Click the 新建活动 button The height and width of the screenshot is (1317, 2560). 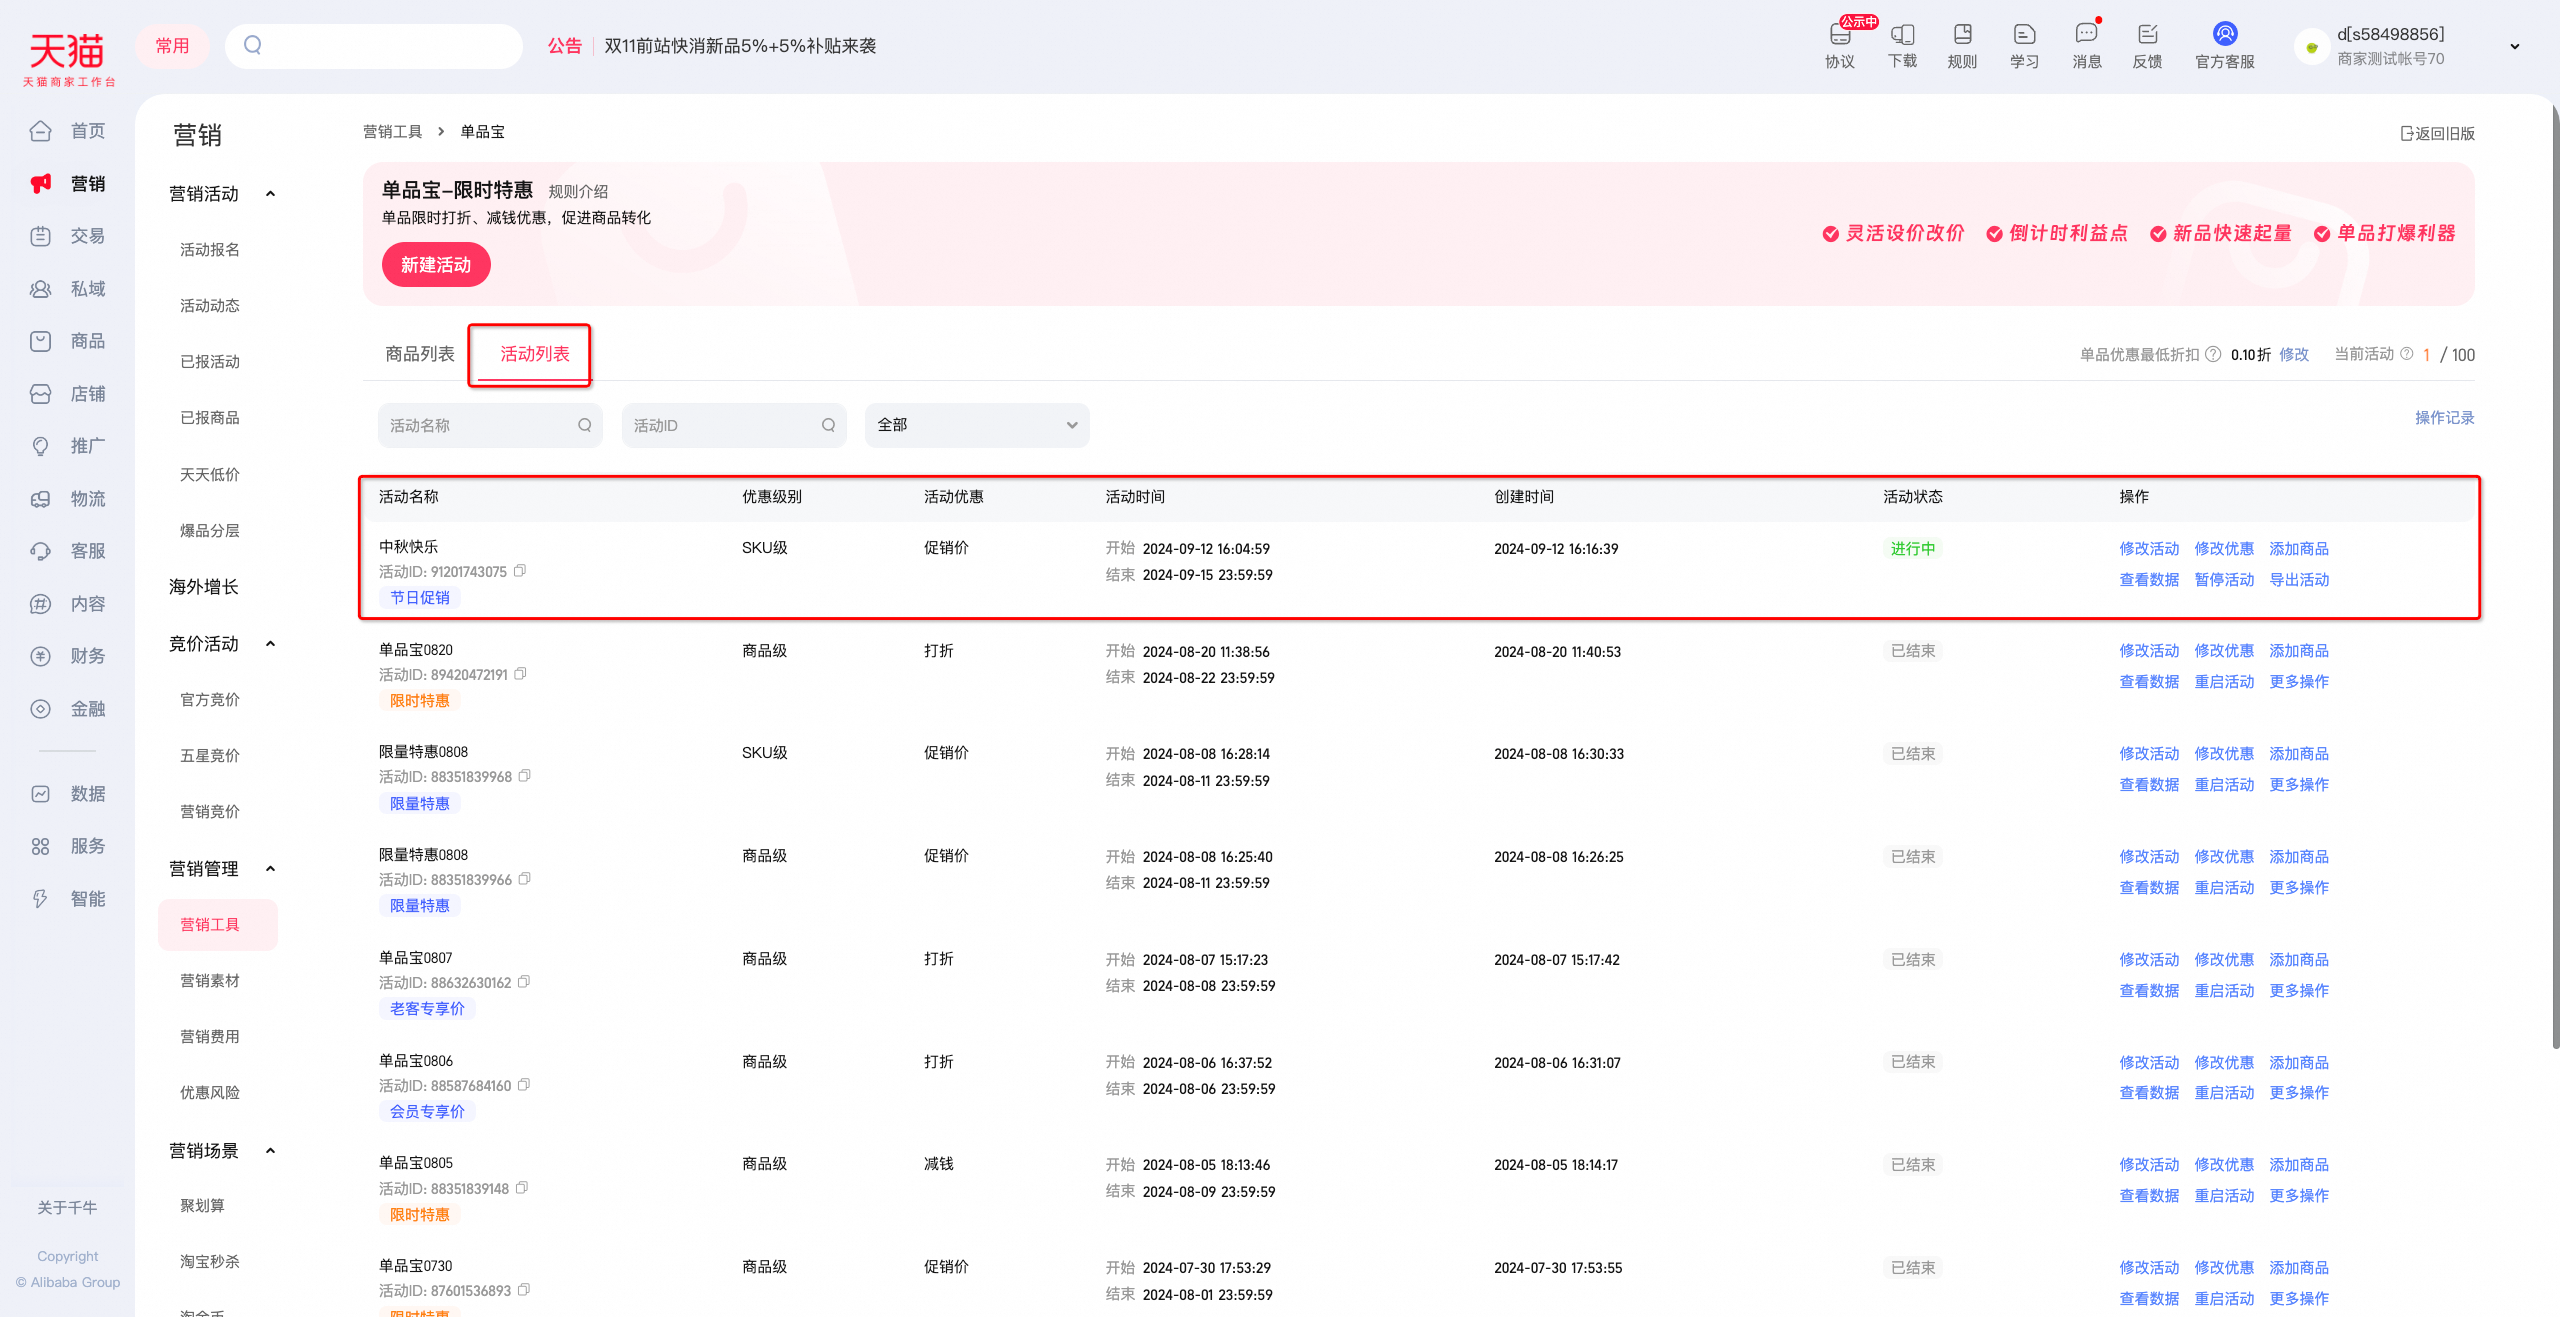(436, 265)
